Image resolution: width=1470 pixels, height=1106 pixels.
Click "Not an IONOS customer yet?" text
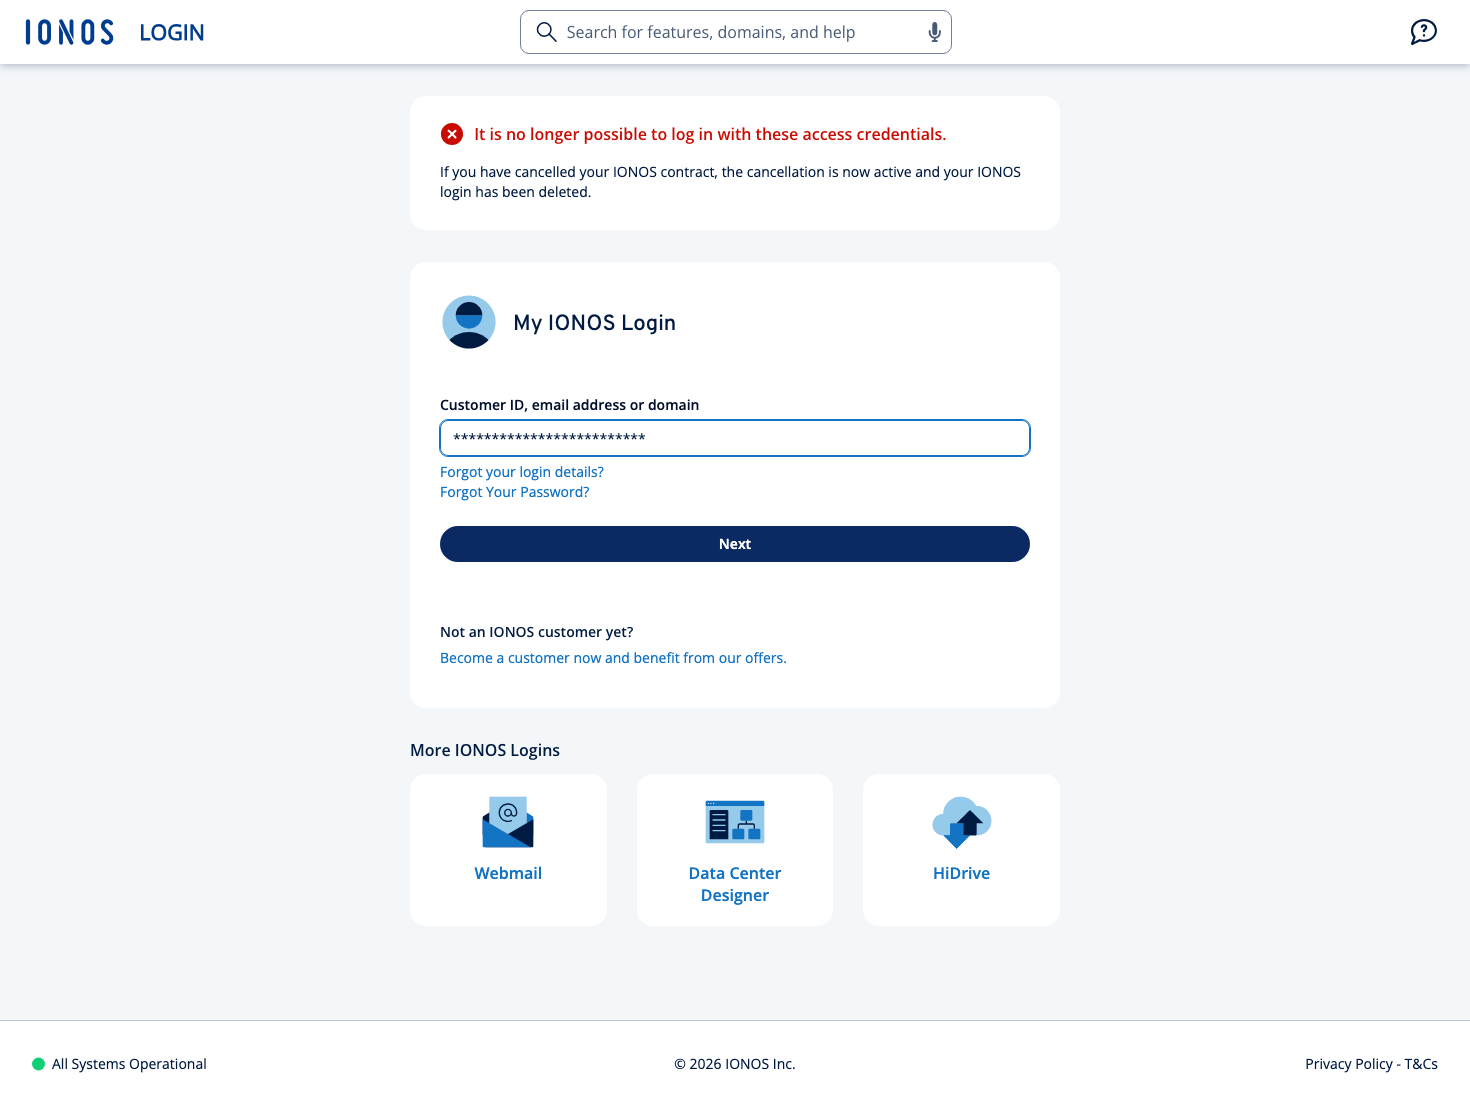pyautogui.click(x=537, y=632)
